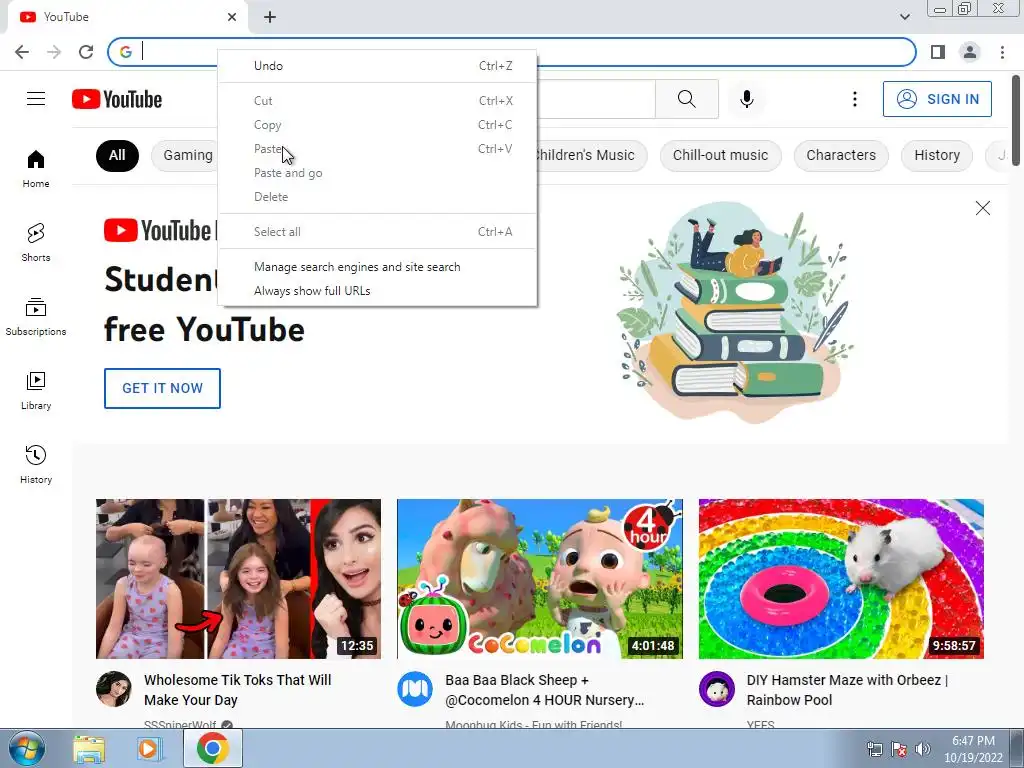Click Chrome icon in taskbar
1024x768 pixels.
coord(213,748)
